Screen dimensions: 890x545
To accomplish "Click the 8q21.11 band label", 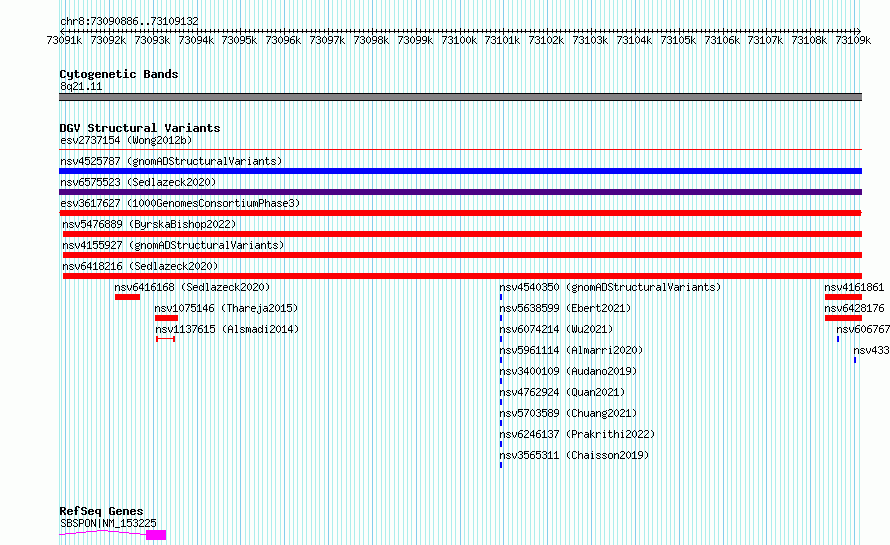I will (x=81, y=86).
